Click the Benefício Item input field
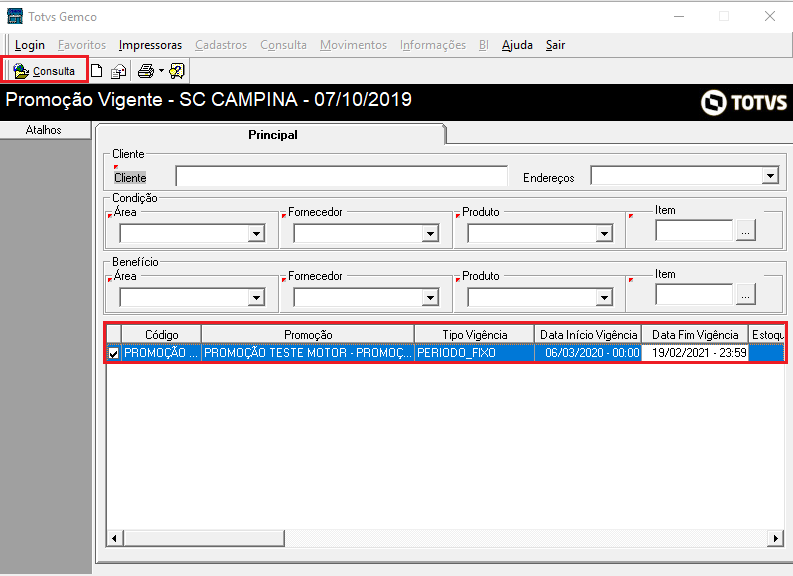The image size is (793, 576). point(694,294)
